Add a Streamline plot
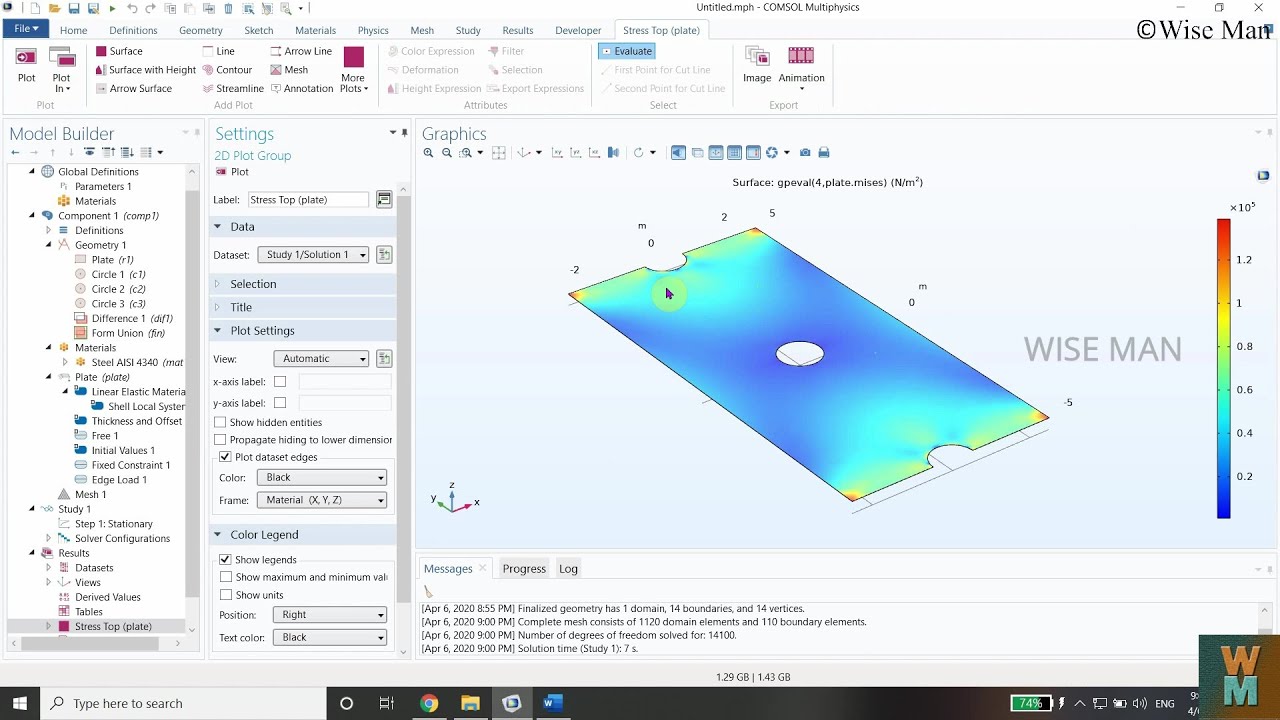1280x720 pixels. click(232, 88)
